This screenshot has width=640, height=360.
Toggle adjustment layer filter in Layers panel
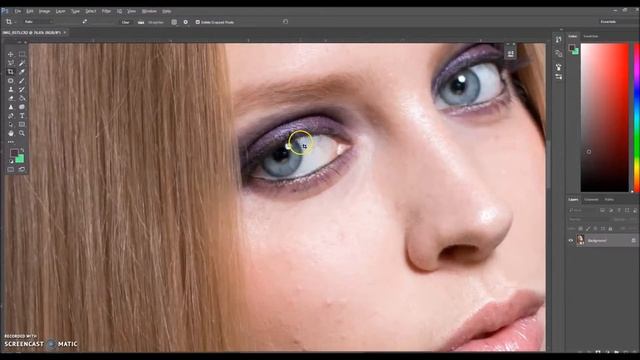(x=611, y=210)
